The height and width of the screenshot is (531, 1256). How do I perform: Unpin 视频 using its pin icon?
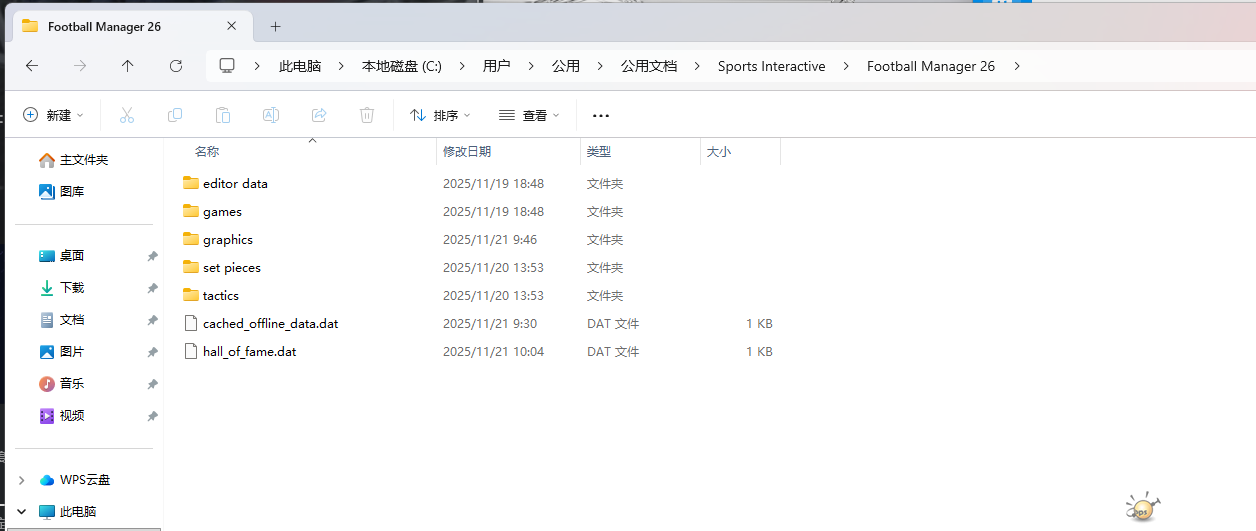[152, 416]
